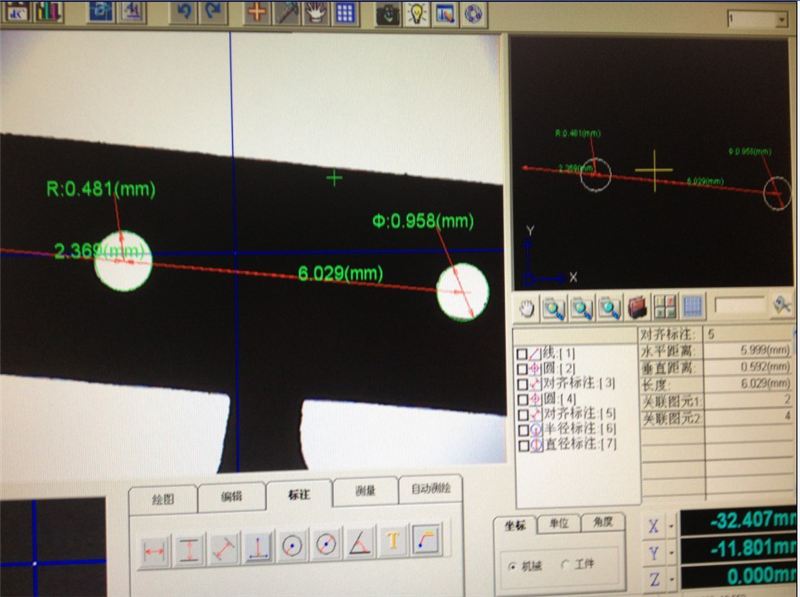Open the 角度 tab
Image resolution: width=800 pixels, height=597 pixels.
tap(603, 522)
